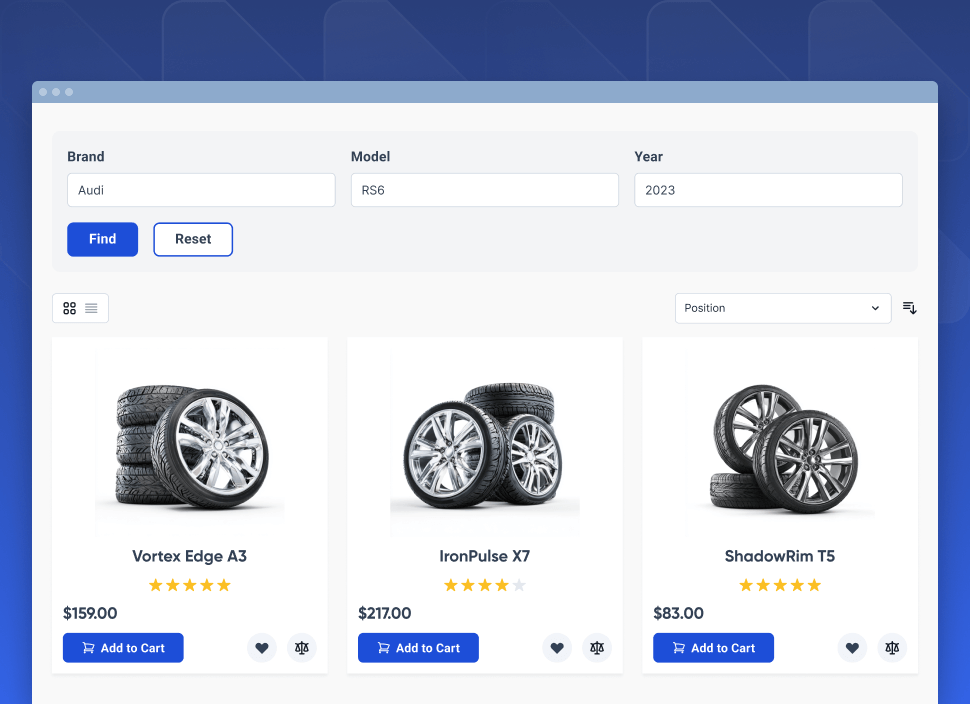Add Vortex Edge A3 to cart
This screenshot has height=704, width=970.
point(123,648)
